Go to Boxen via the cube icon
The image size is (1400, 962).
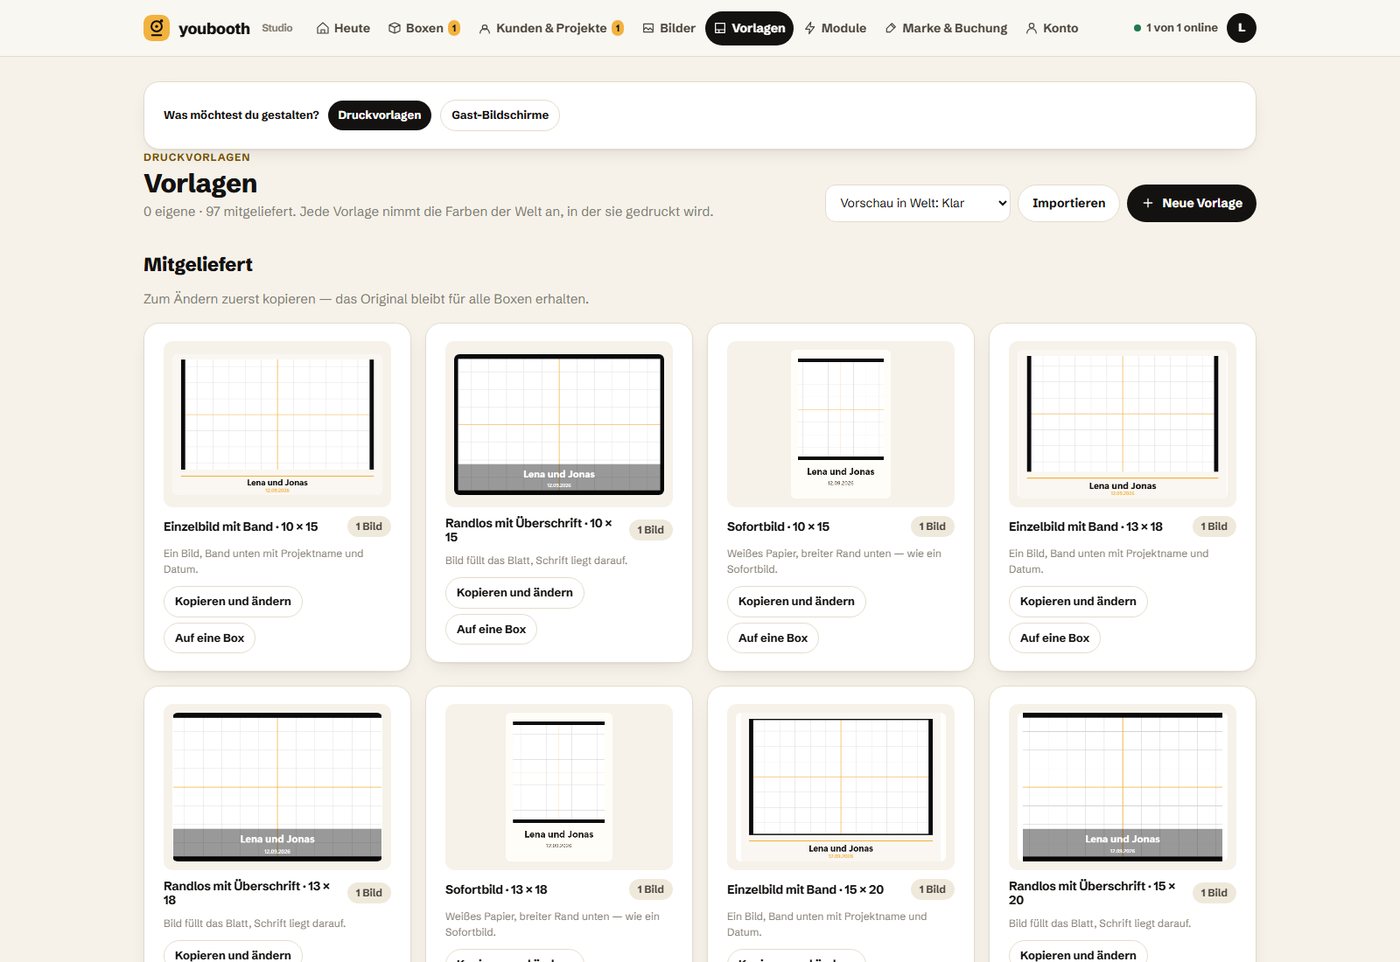tap(395, 28)
